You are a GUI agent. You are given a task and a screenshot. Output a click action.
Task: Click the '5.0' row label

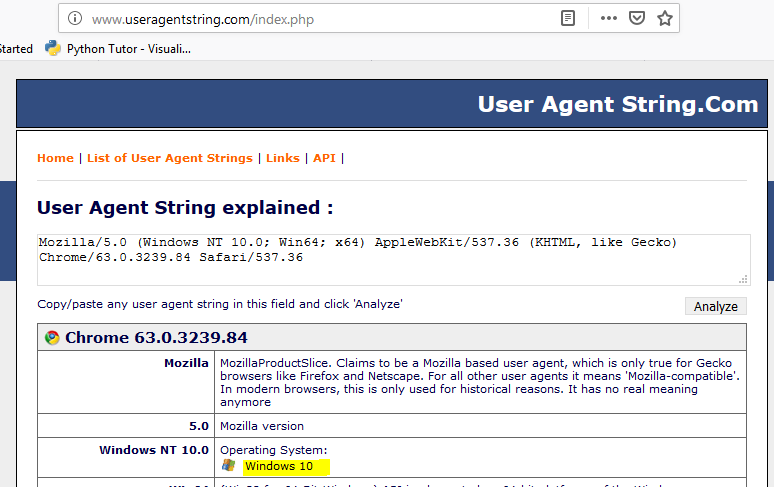pyautogui.click(x=199, y=426)
